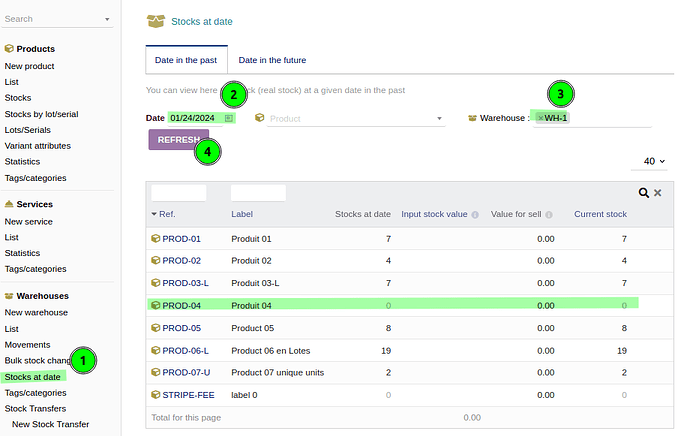Click the warehouse icon beside Warehouse label

[472, 118]
